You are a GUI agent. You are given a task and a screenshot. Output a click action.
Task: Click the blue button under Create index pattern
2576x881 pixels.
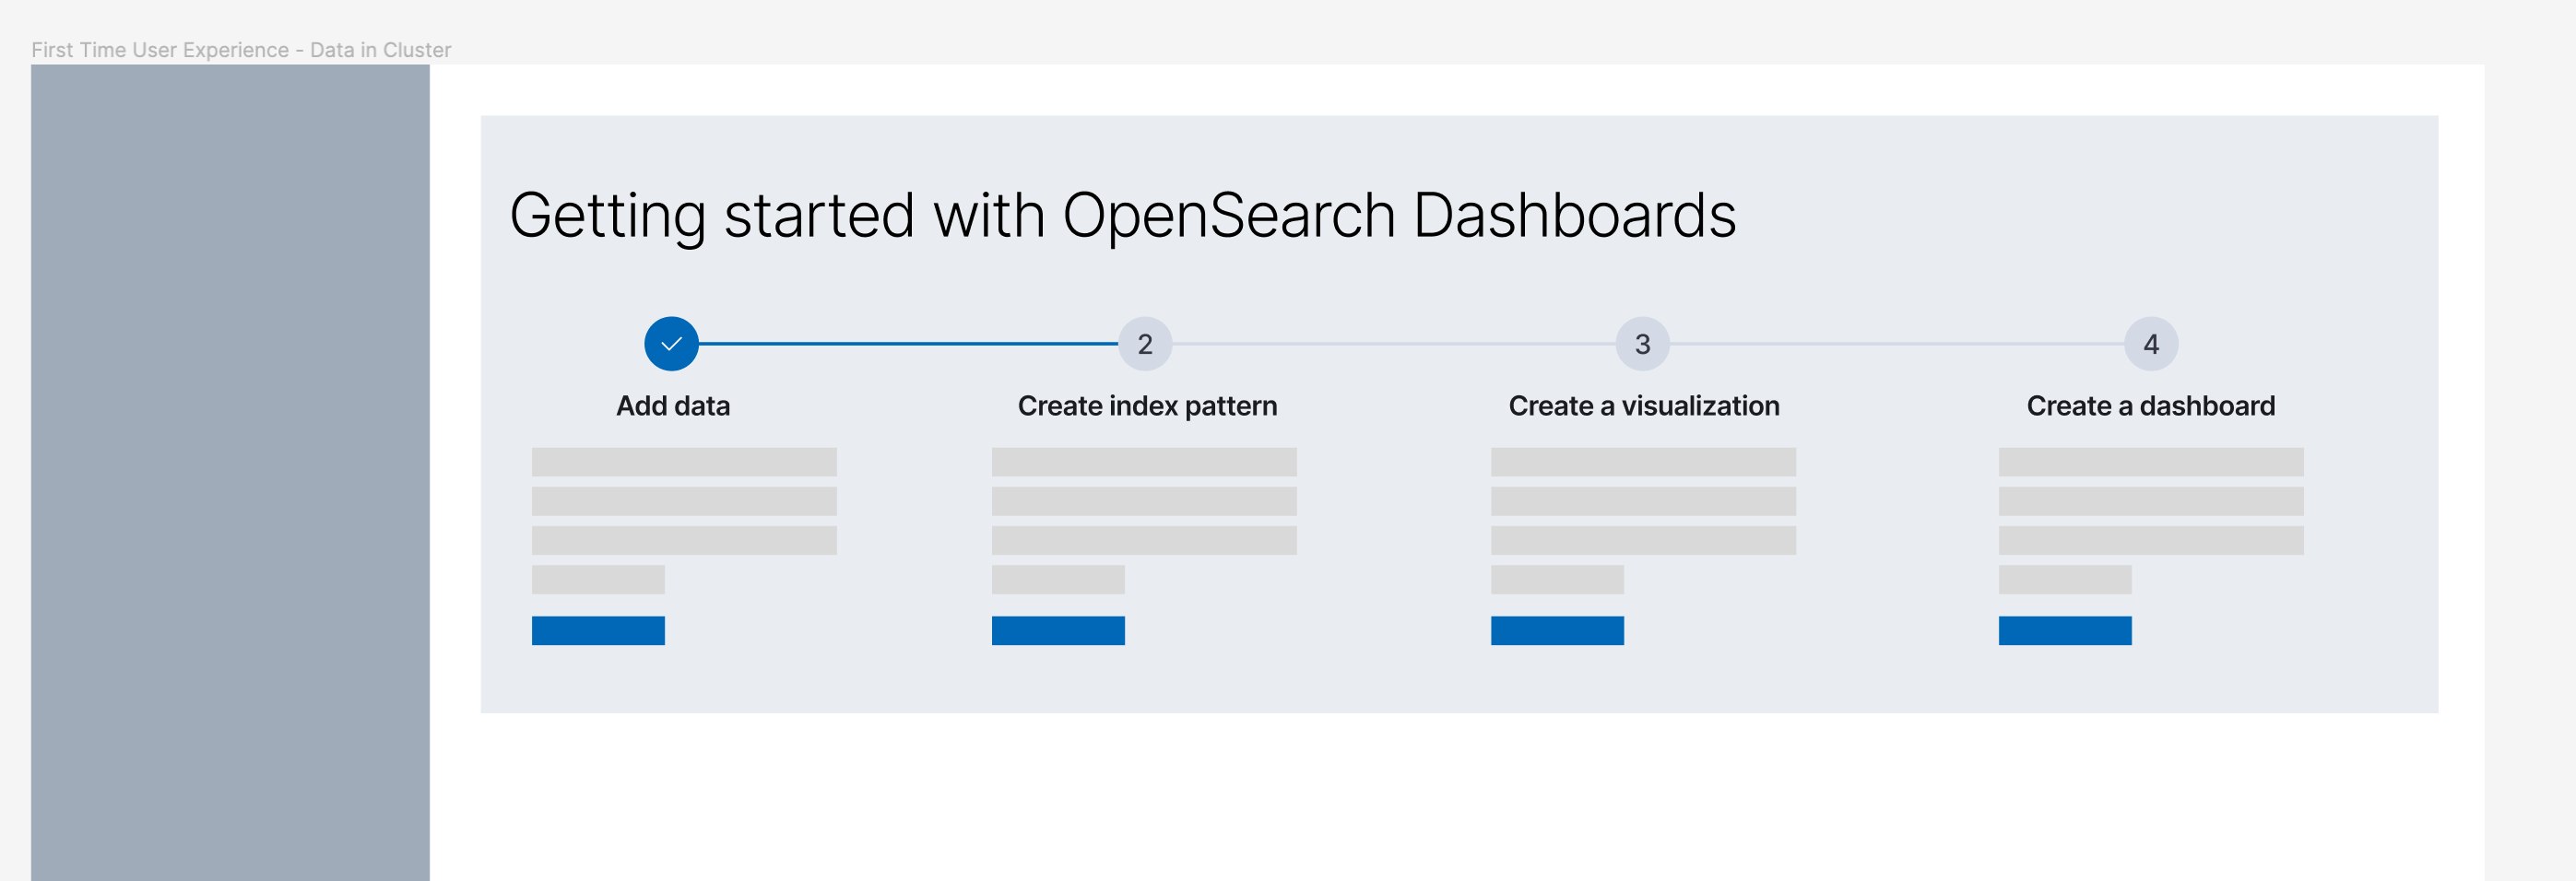point(1058,631)
